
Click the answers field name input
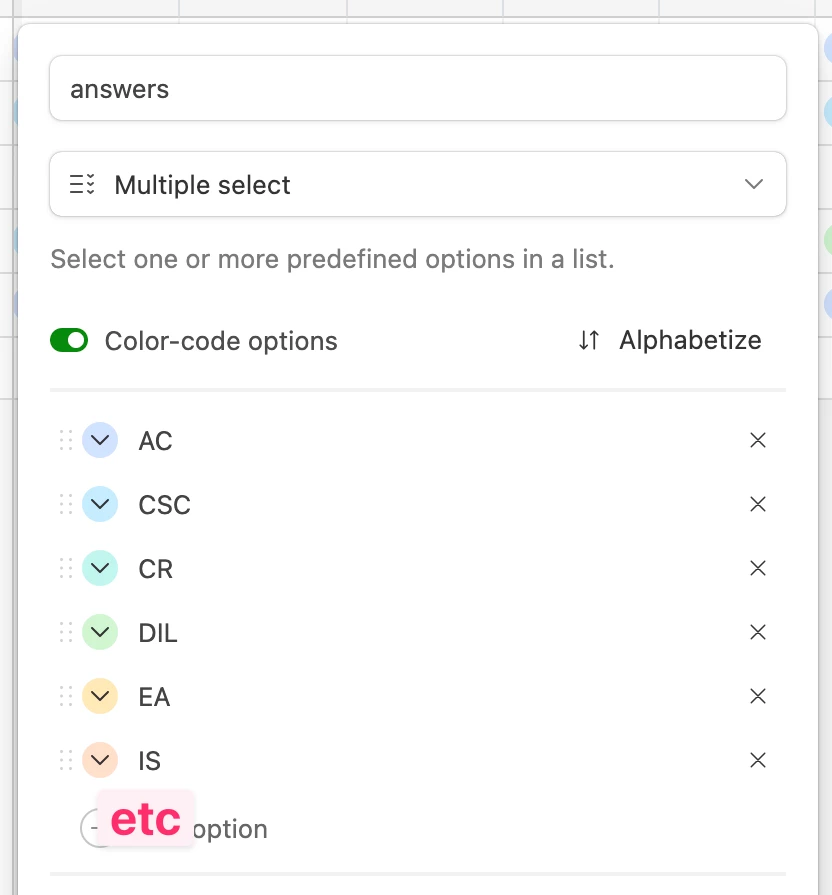(418, 89)
